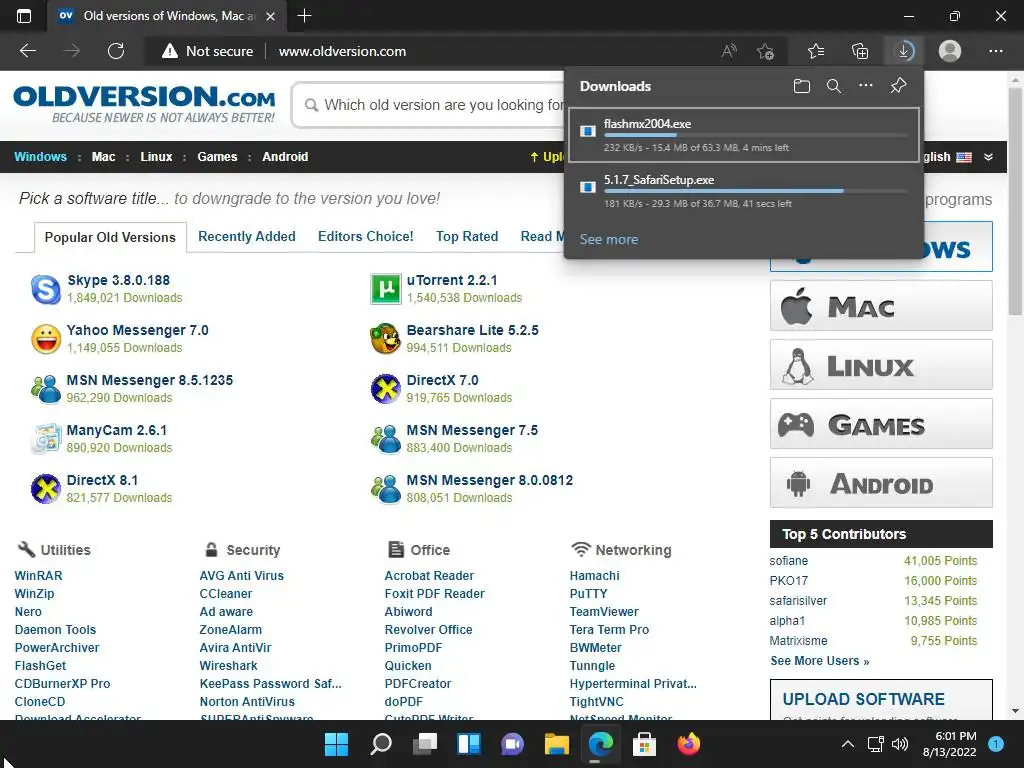Add this page to favorites star
This screenshot has width=1024, height=768.
click(x=765, y=51)
